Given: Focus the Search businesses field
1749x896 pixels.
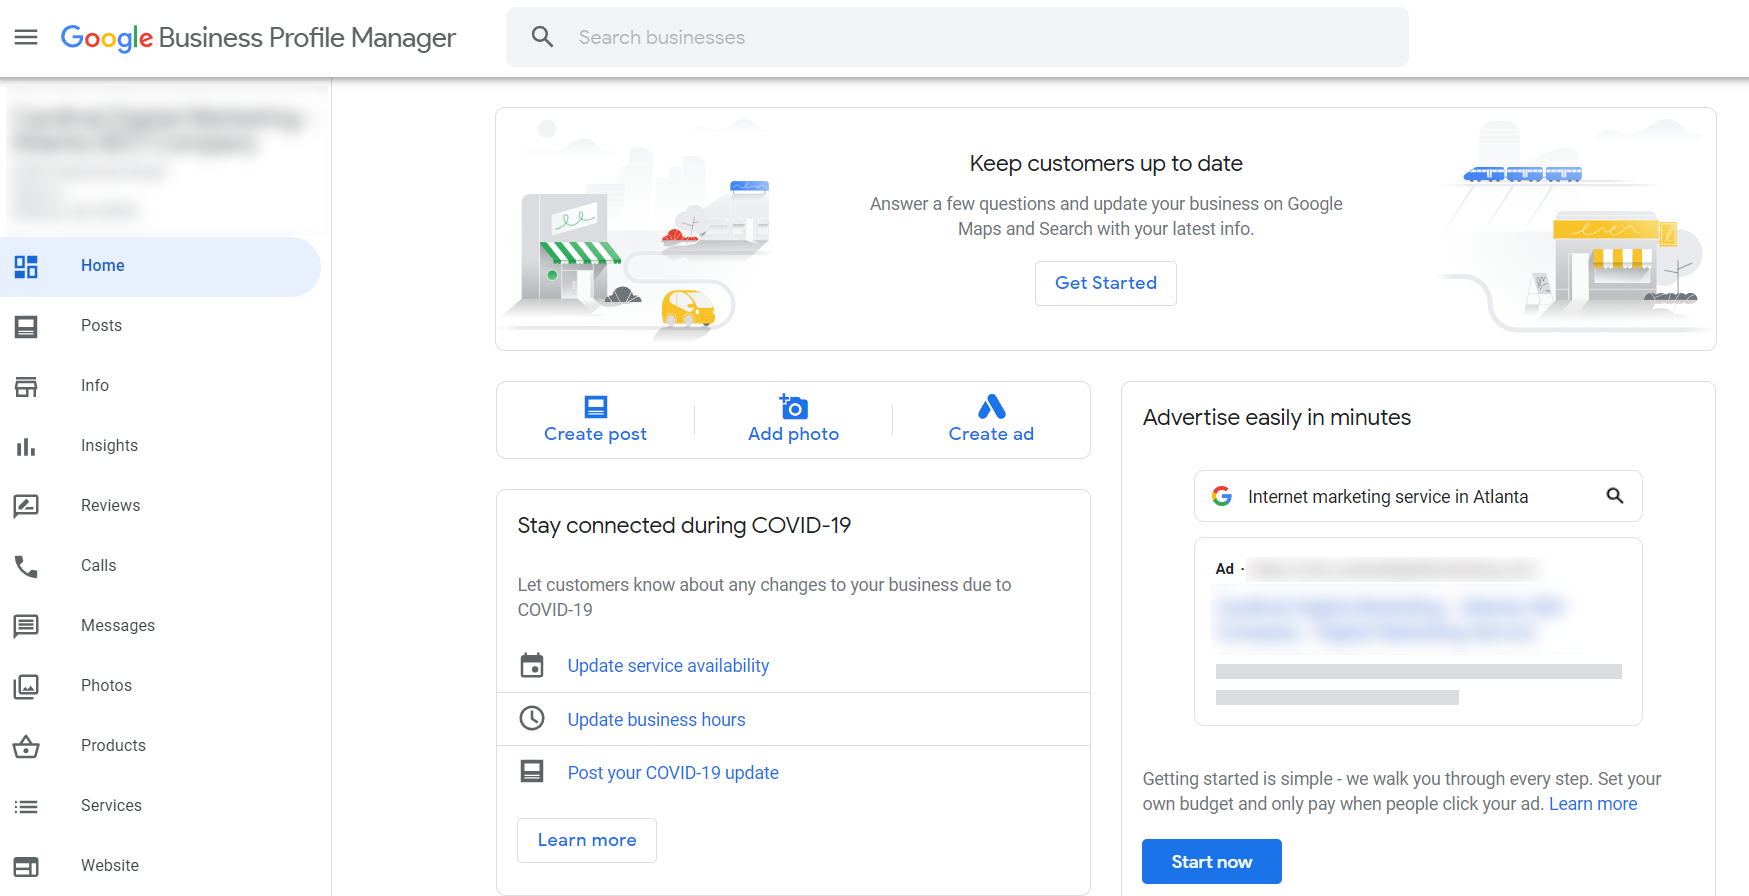Looking at the screenshot, I should coord(957,37).
